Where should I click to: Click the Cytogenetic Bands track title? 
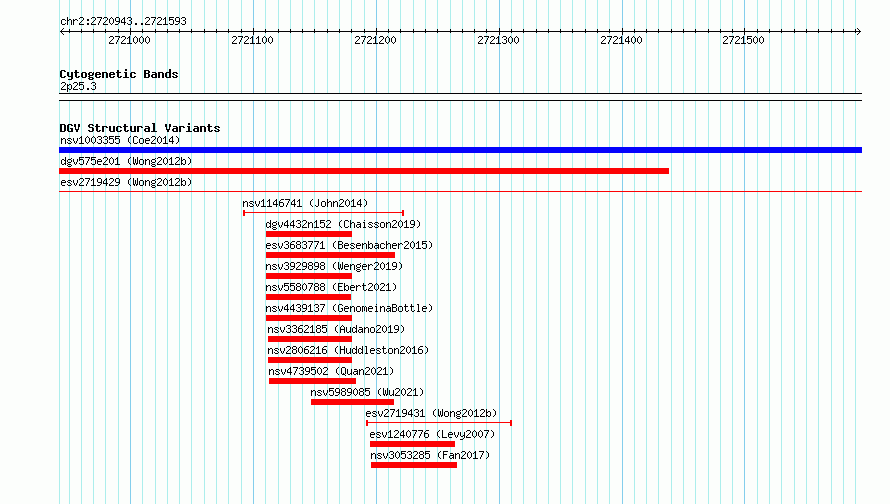(119, 74)
